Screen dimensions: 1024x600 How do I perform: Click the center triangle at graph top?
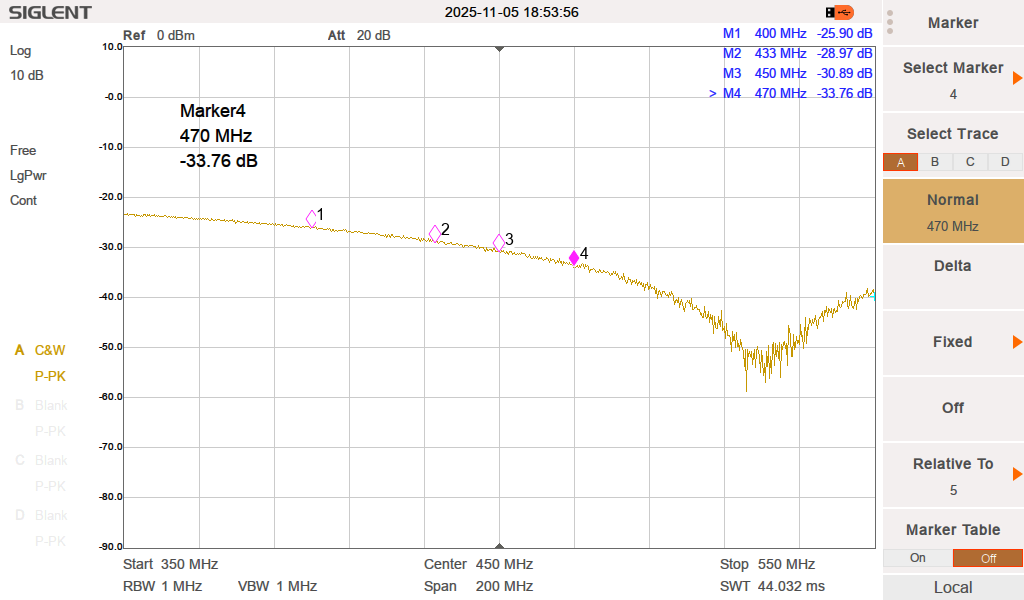click(x=500, y=48)
